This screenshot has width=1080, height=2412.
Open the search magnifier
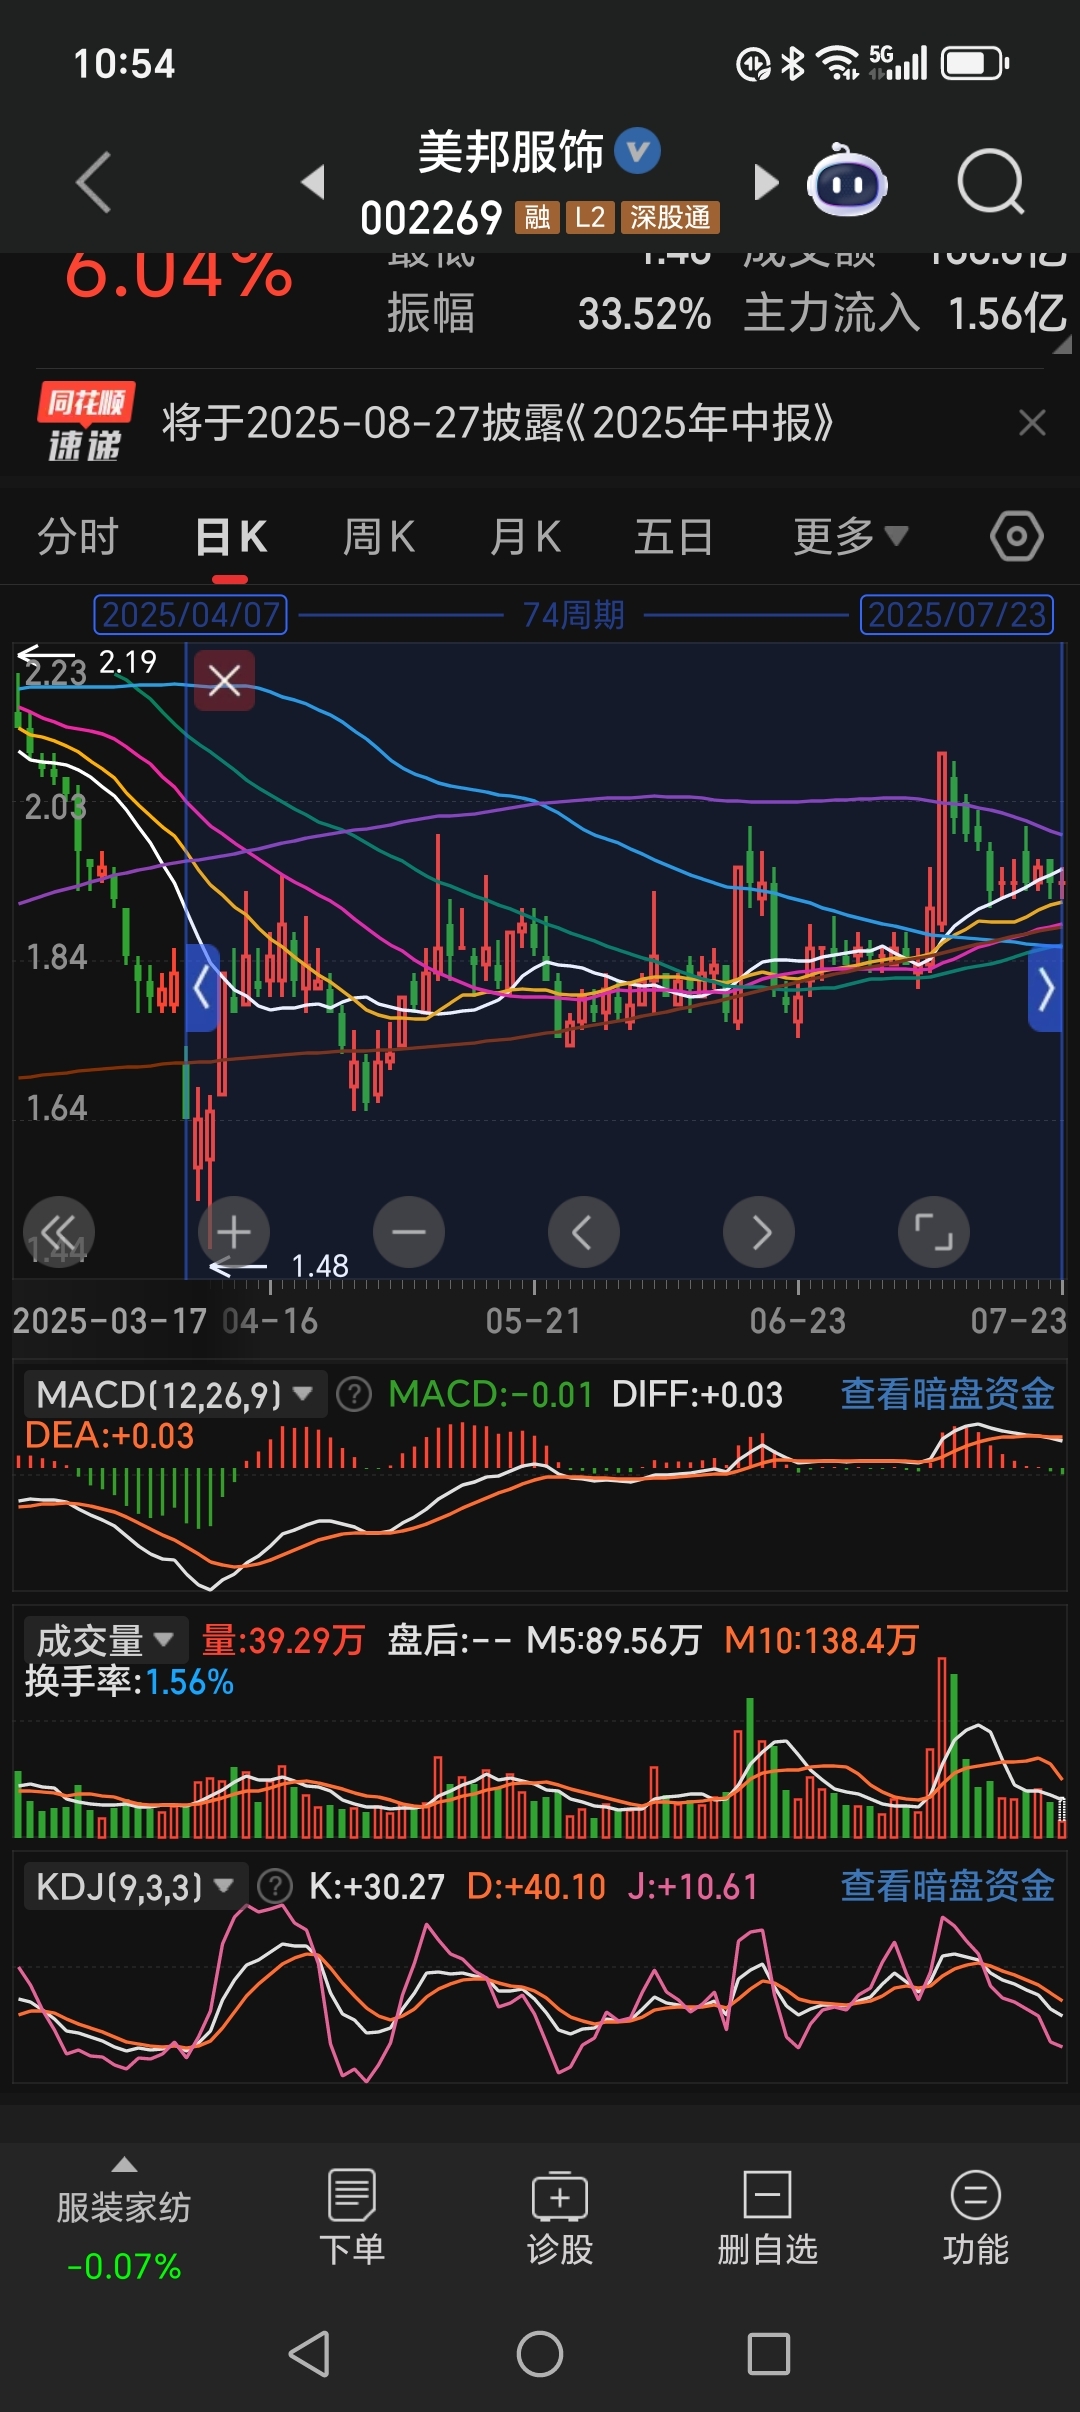point(991,182)
